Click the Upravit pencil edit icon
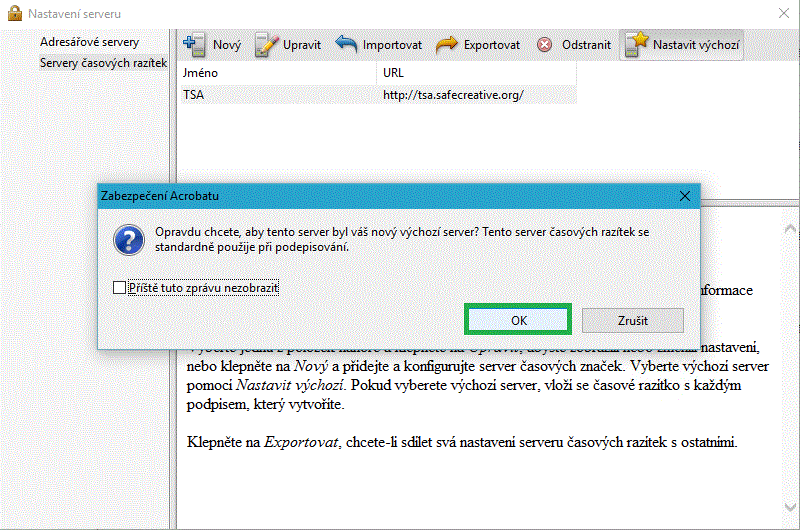Screen dimensions: 800x530 (x=266, y=45)
